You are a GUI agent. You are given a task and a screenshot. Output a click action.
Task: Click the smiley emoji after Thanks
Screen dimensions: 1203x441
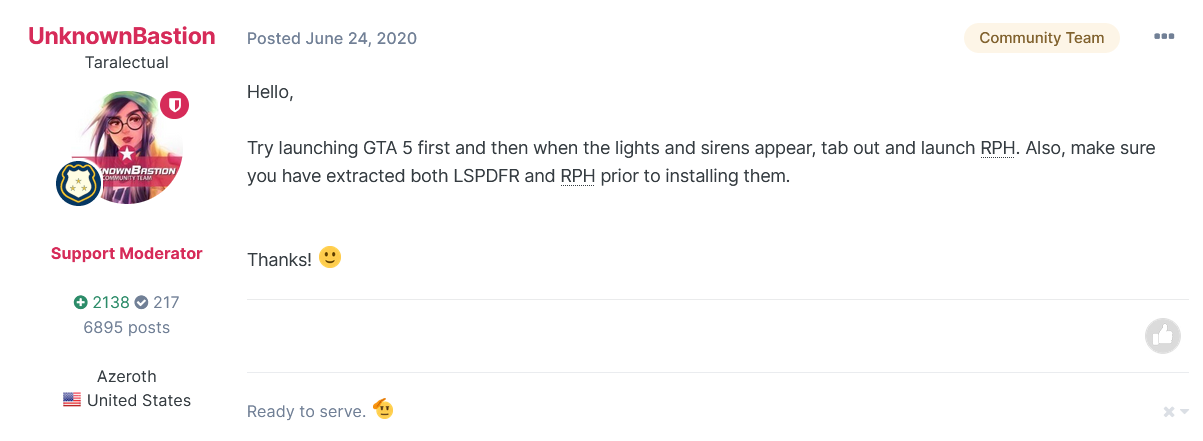point(330,258)
